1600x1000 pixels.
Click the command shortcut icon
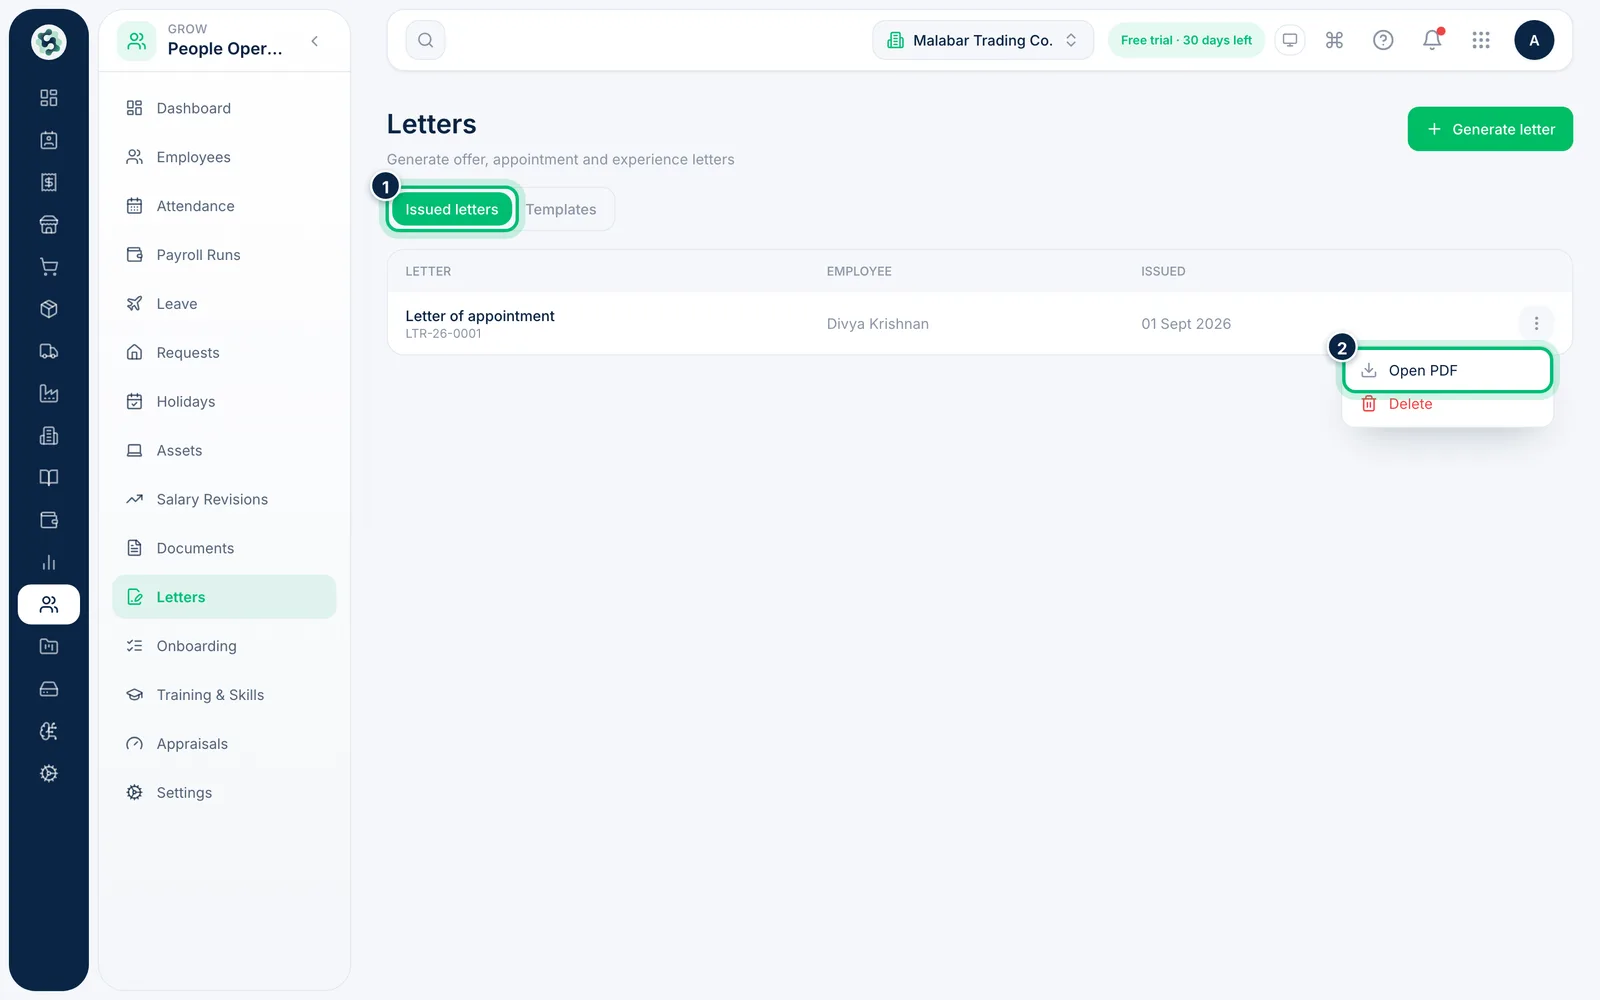tap(1334, 40)
